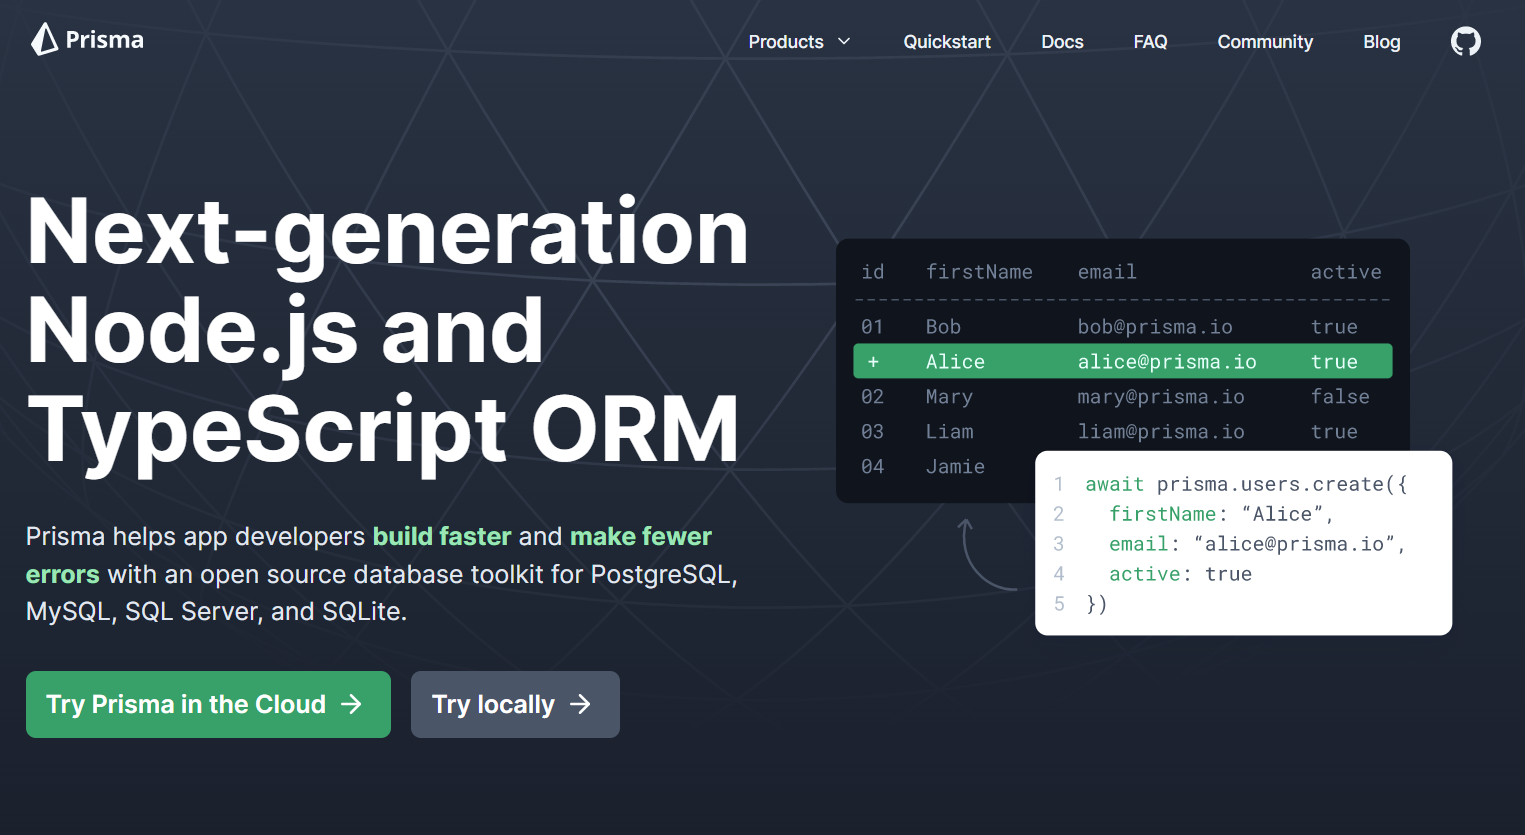
Task: Expand the Products dropdown menu
Action: [799, 42]
